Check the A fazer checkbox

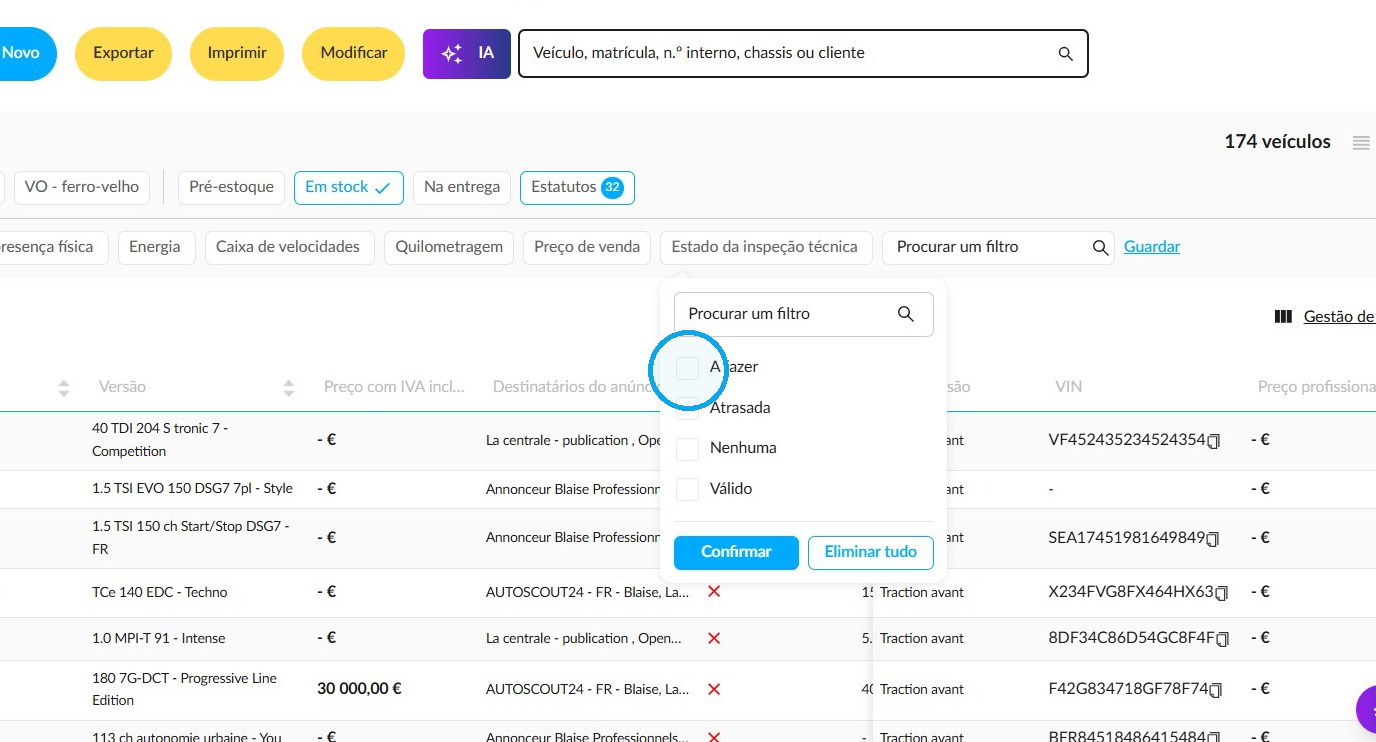coord(687,368)
